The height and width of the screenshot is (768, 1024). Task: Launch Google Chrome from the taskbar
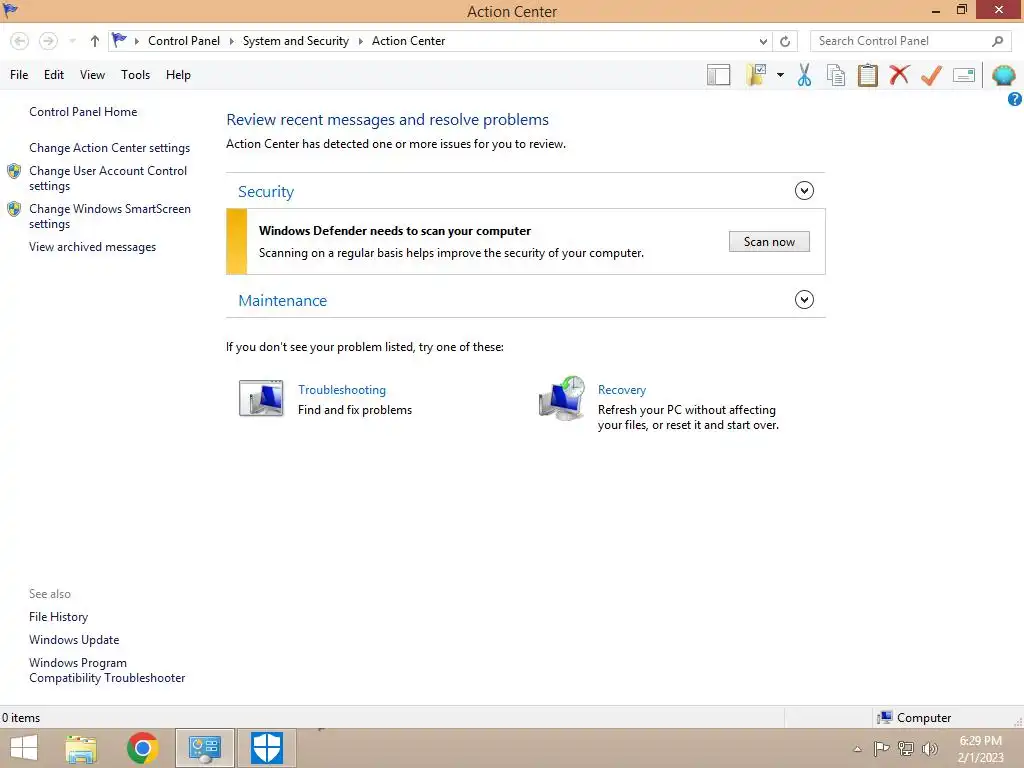[142, 748]
